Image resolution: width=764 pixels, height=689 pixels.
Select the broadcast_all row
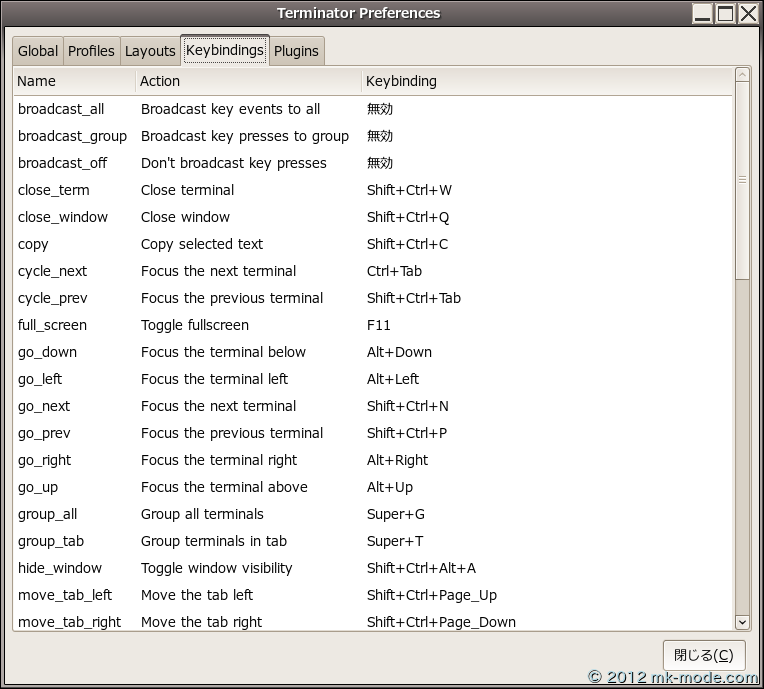point(61,109)
